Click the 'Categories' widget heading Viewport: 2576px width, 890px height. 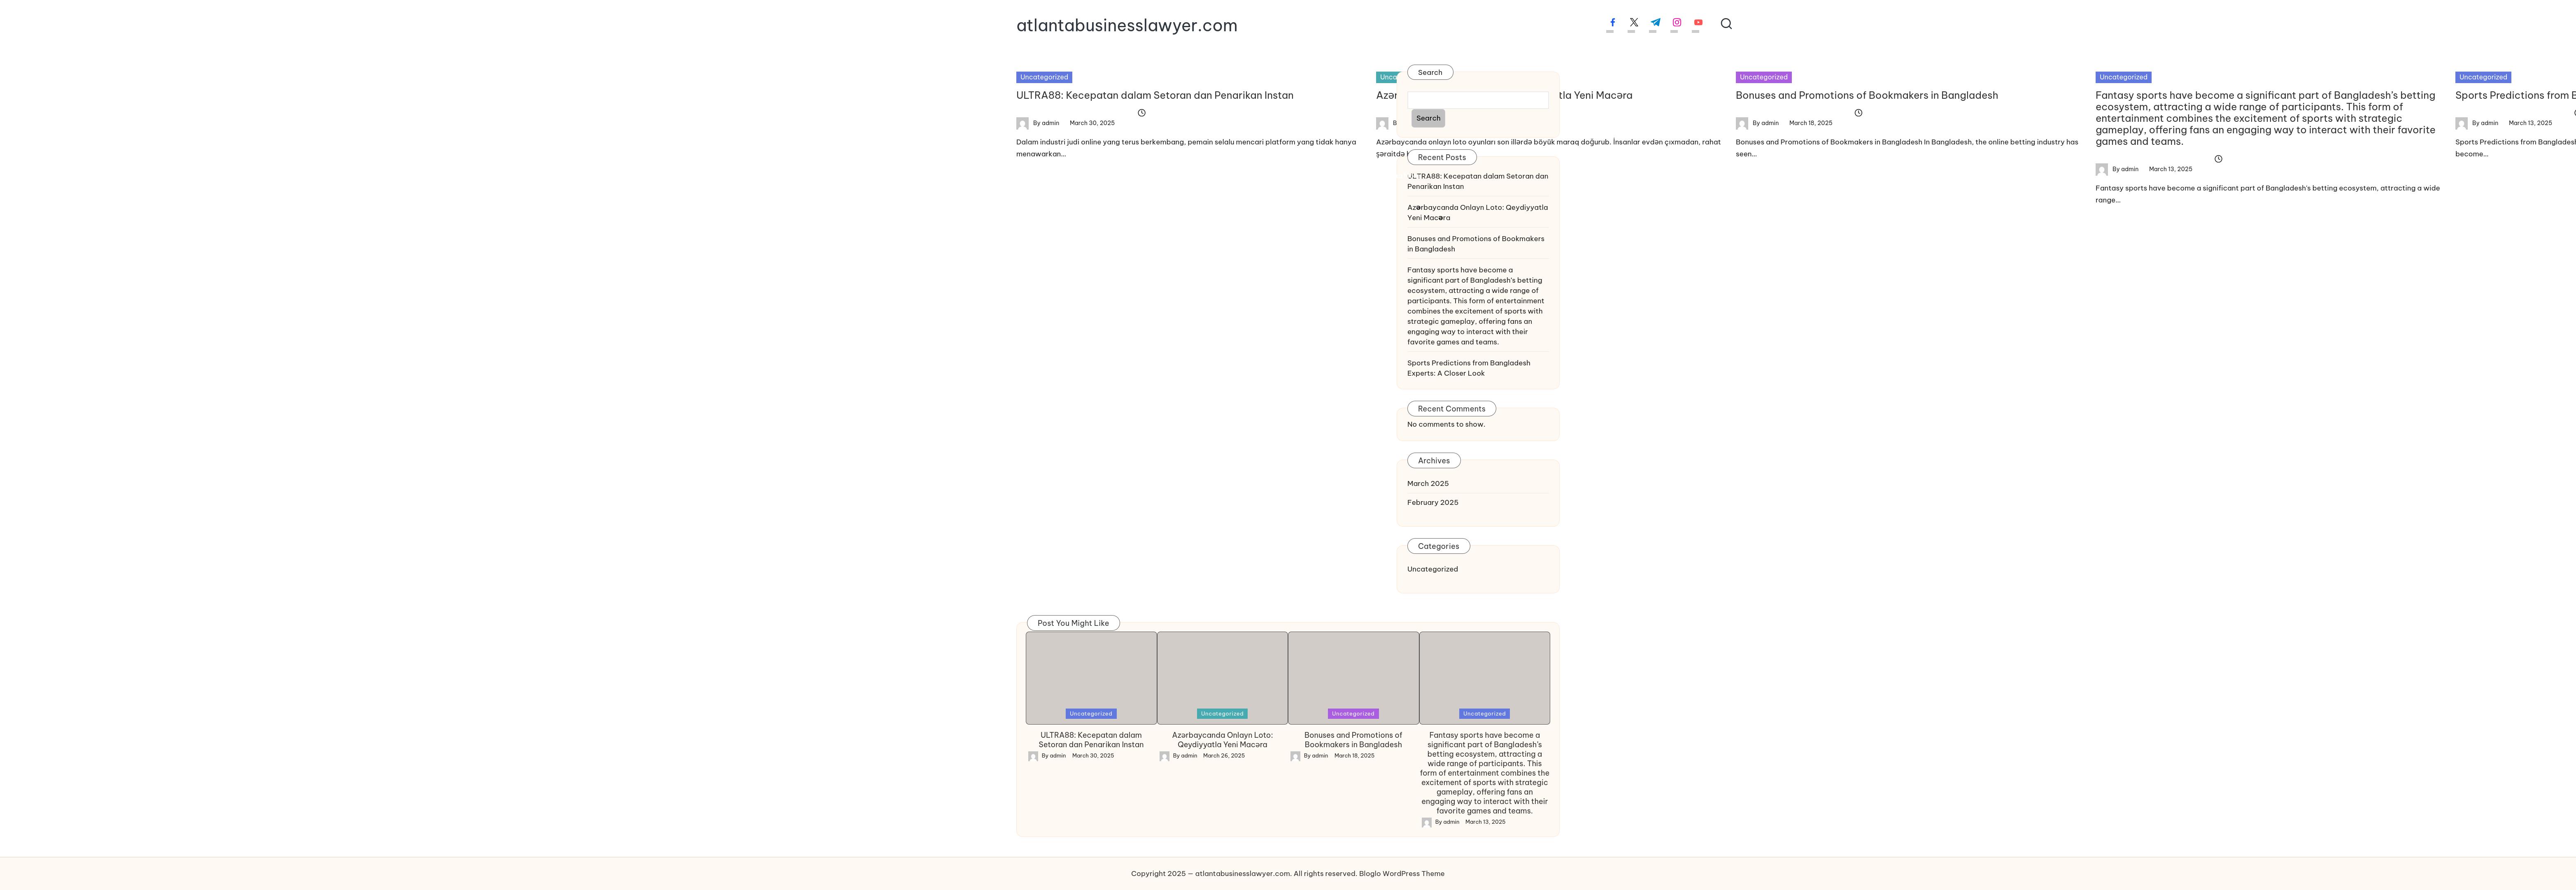pos(1439,546)
